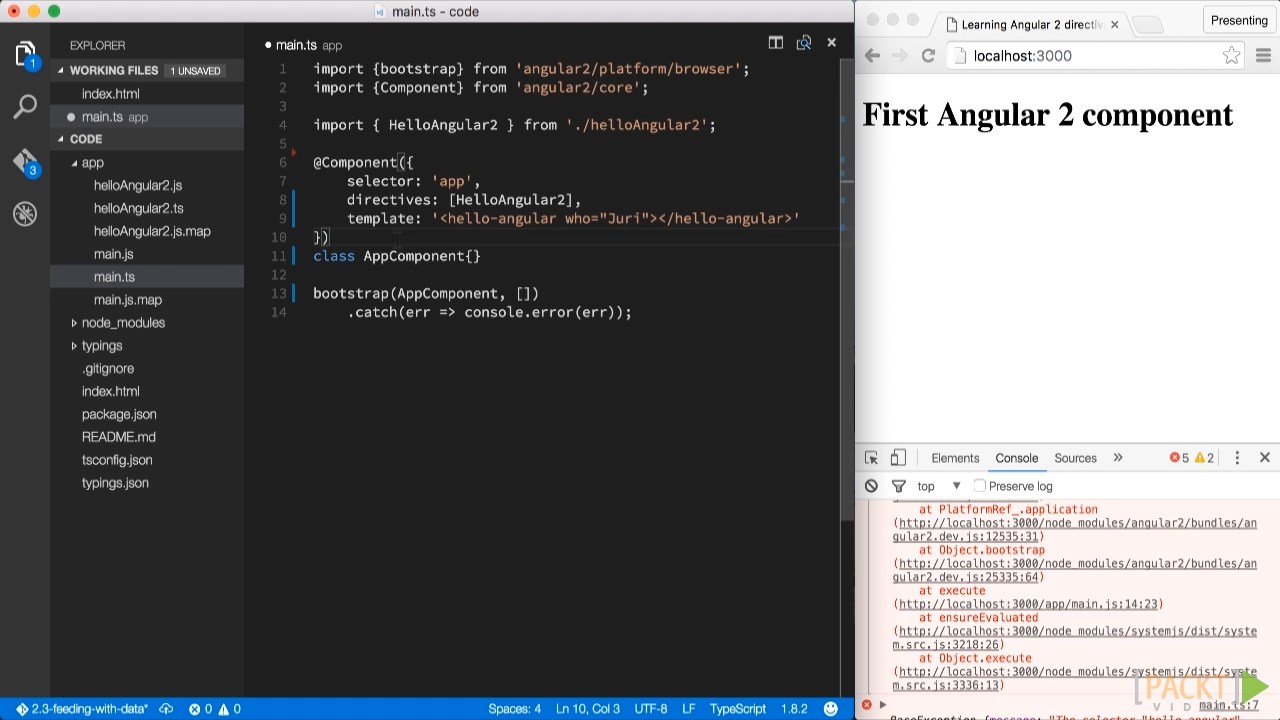Switch to the Sources tab in DevTools
Viewport: 1280px width, 720px height.
[x=1075, y=458]
